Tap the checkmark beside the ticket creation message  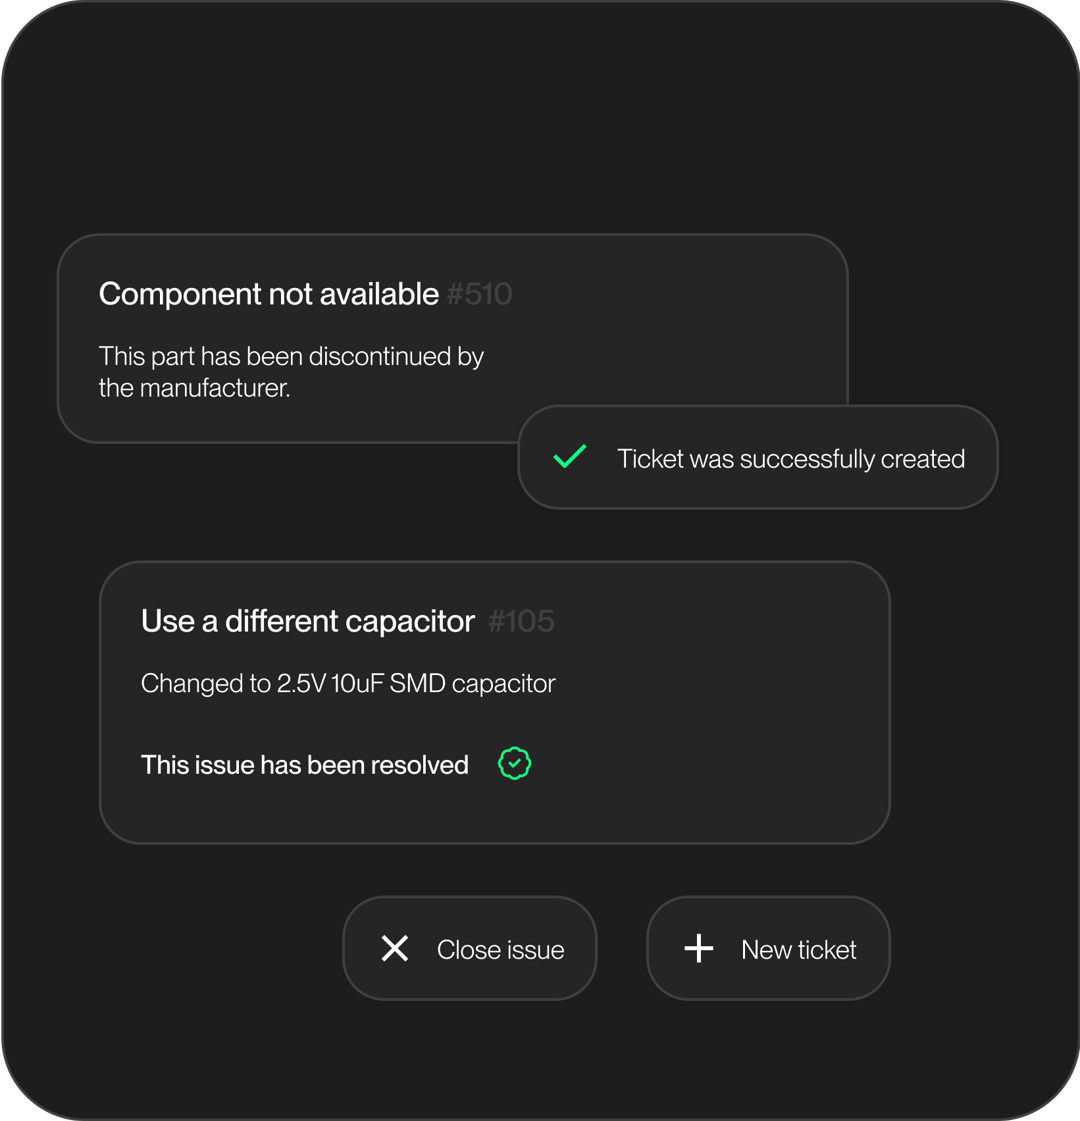tap(569, 457)
